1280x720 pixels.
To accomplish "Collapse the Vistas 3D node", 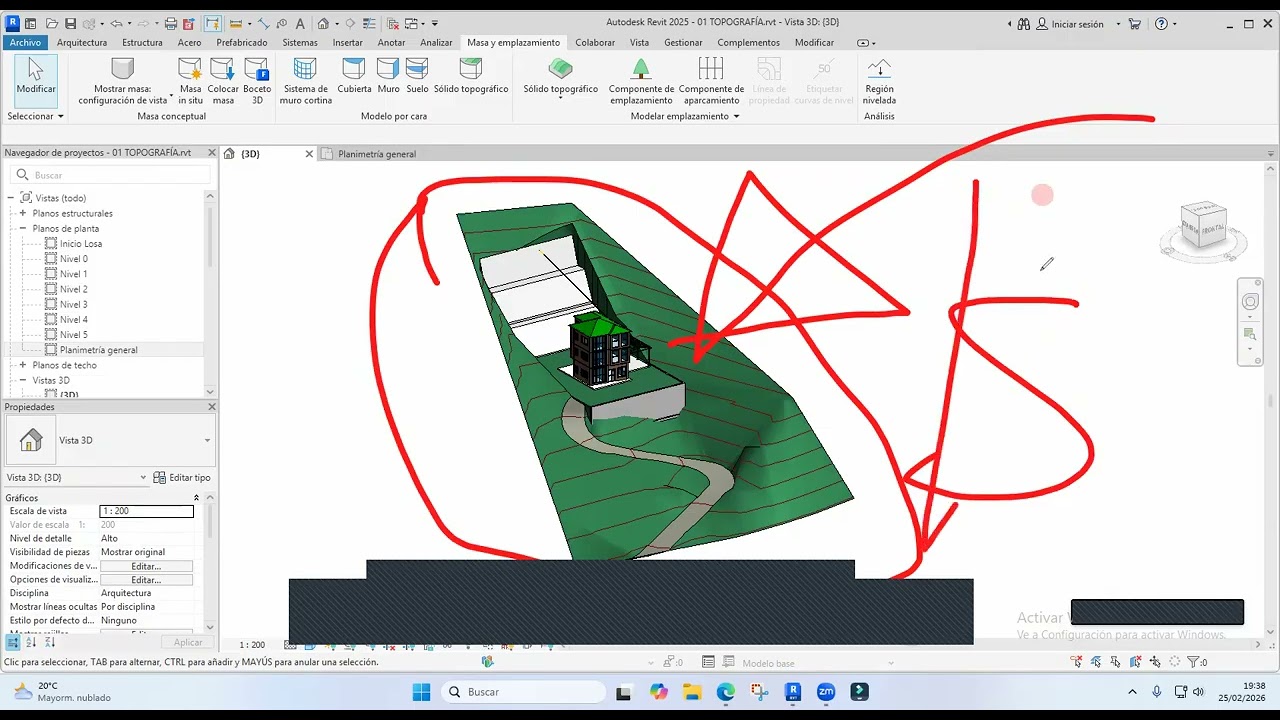I will [x=22, y=380].
